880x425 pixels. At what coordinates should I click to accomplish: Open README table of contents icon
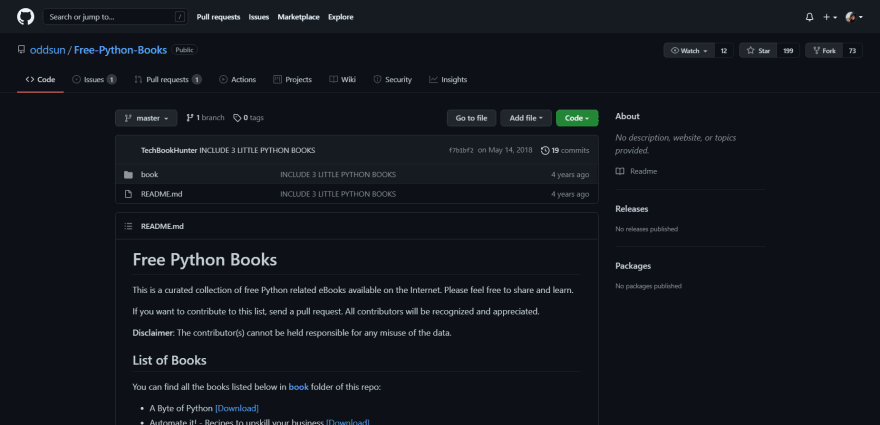(129, 226)
